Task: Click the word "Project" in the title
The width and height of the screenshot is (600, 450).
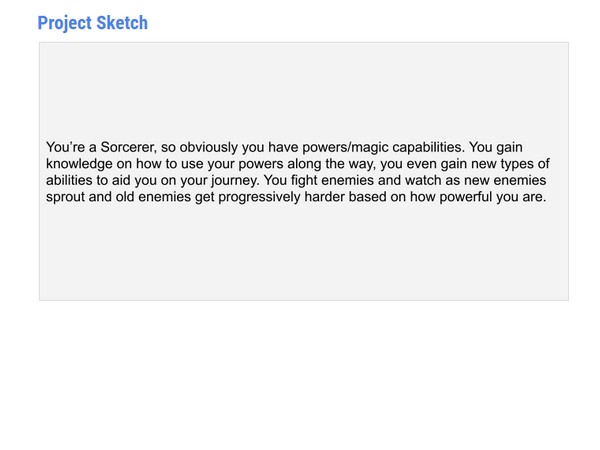Action: [x=64, y=23]
